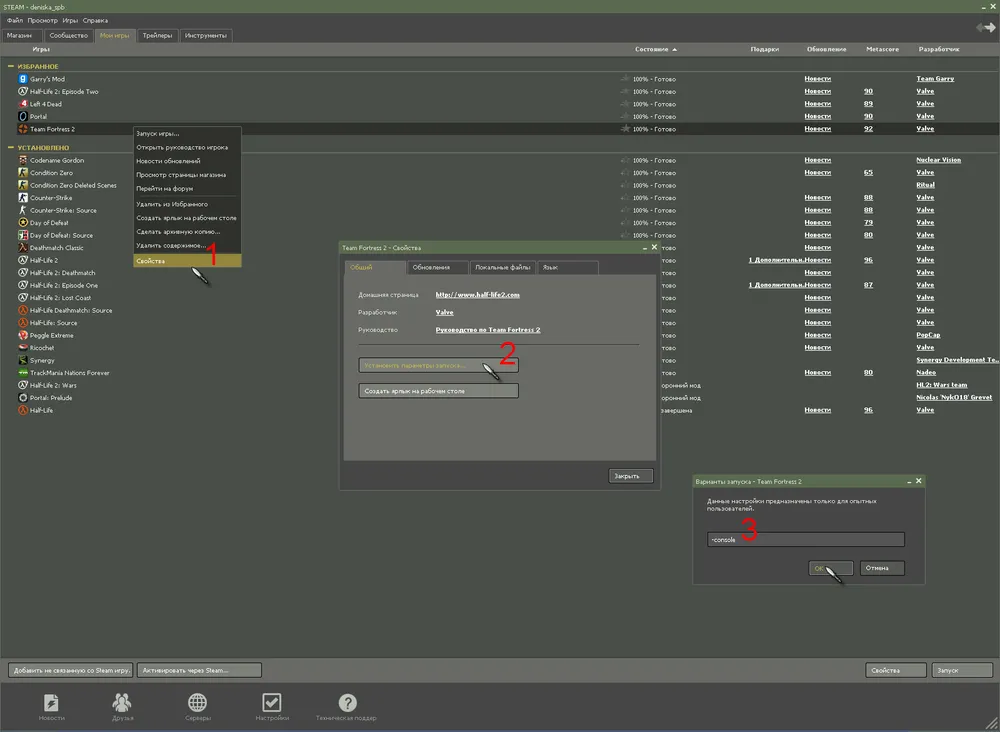The width and height of the screenshot is (1000, 732).
Task: Click the Peggle Extreme game icon
Action: pos(23,335)
